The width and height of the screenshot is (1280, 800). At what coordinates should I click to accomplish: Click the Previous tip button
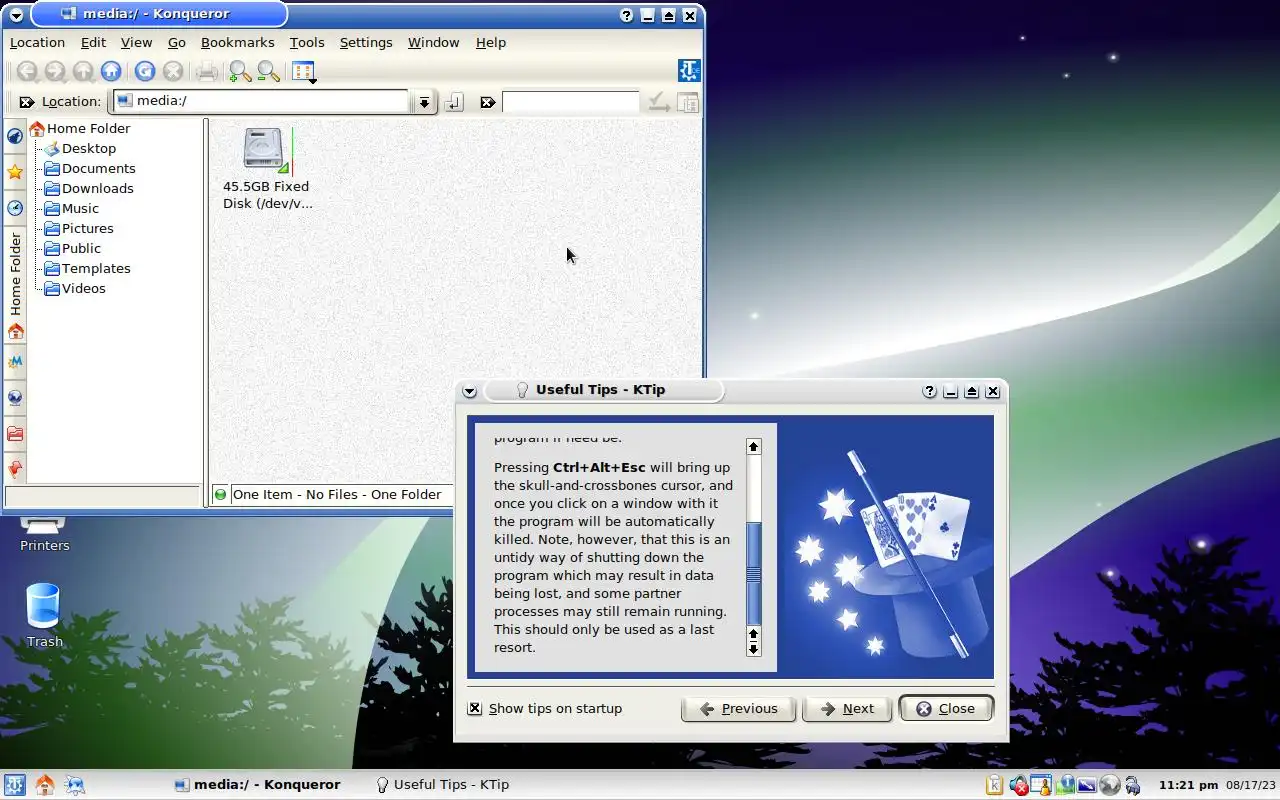tap(738, 708)
